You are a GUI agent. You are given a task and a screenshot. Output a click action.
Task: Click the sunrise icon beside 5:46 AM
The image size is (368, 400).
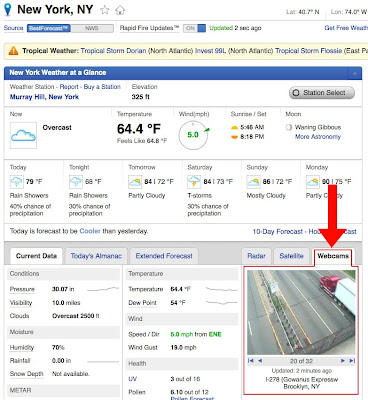click(234, 127)
